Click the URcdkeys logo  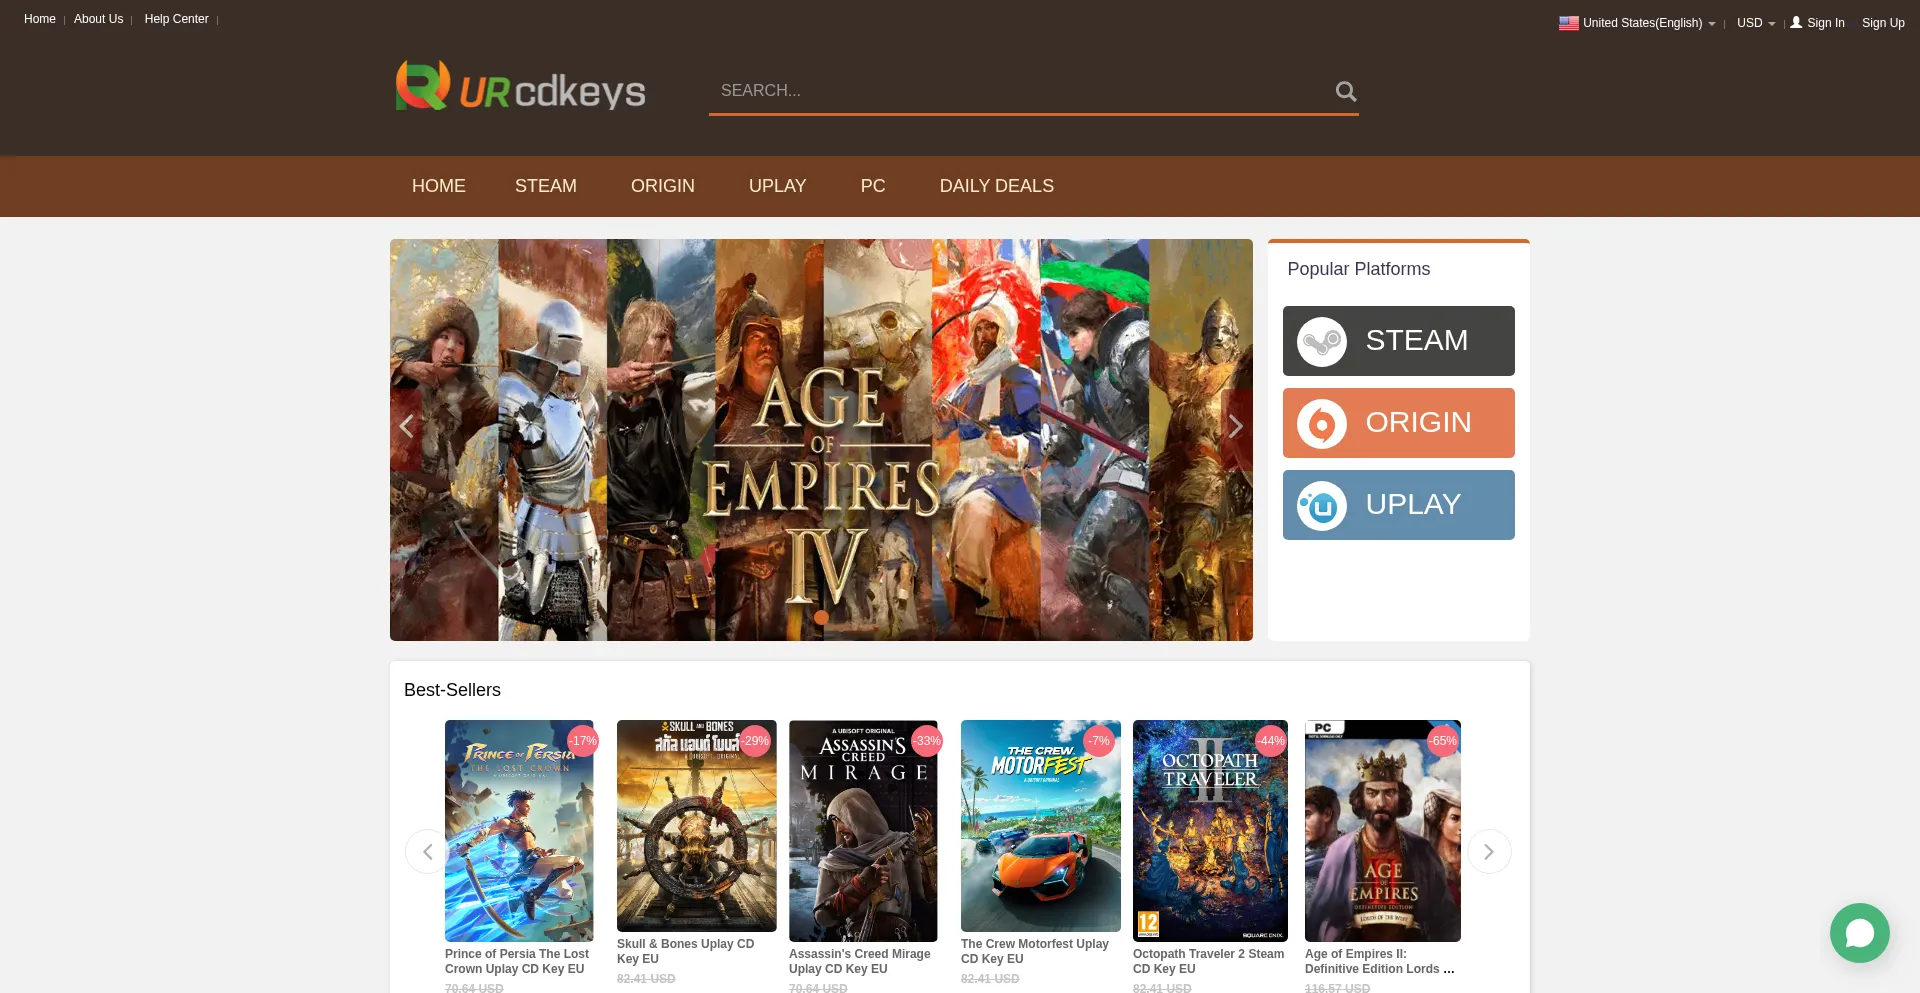520,87
